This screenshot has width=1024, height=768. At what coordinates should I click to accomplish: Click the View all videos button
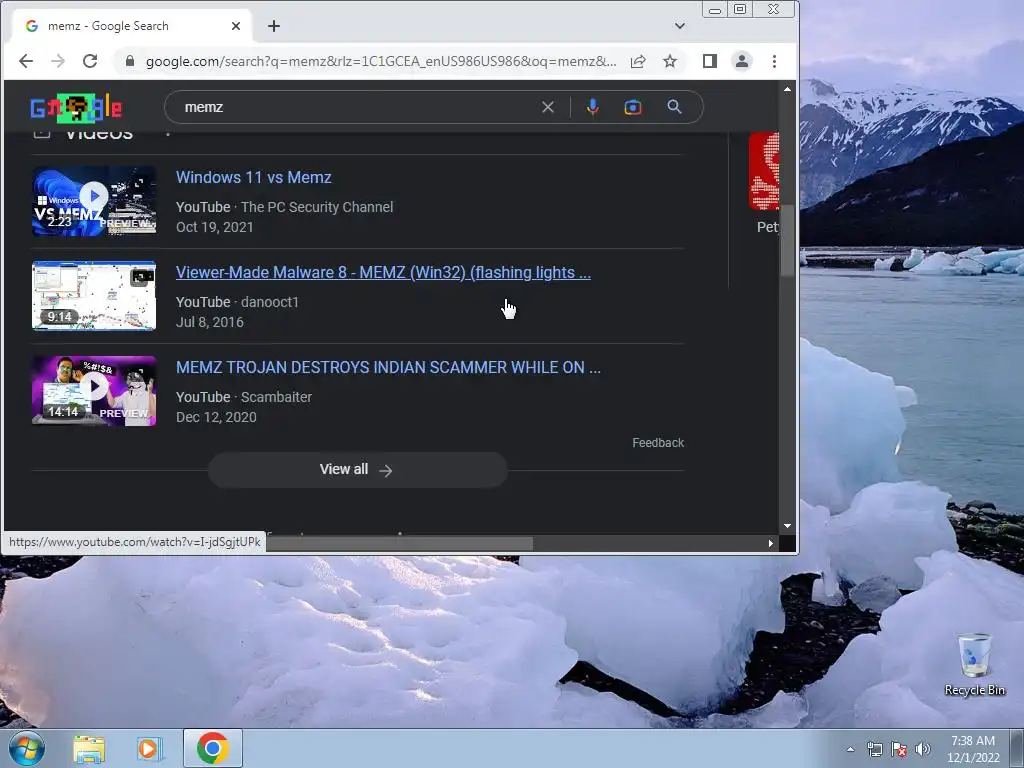[x=357, y=470]
